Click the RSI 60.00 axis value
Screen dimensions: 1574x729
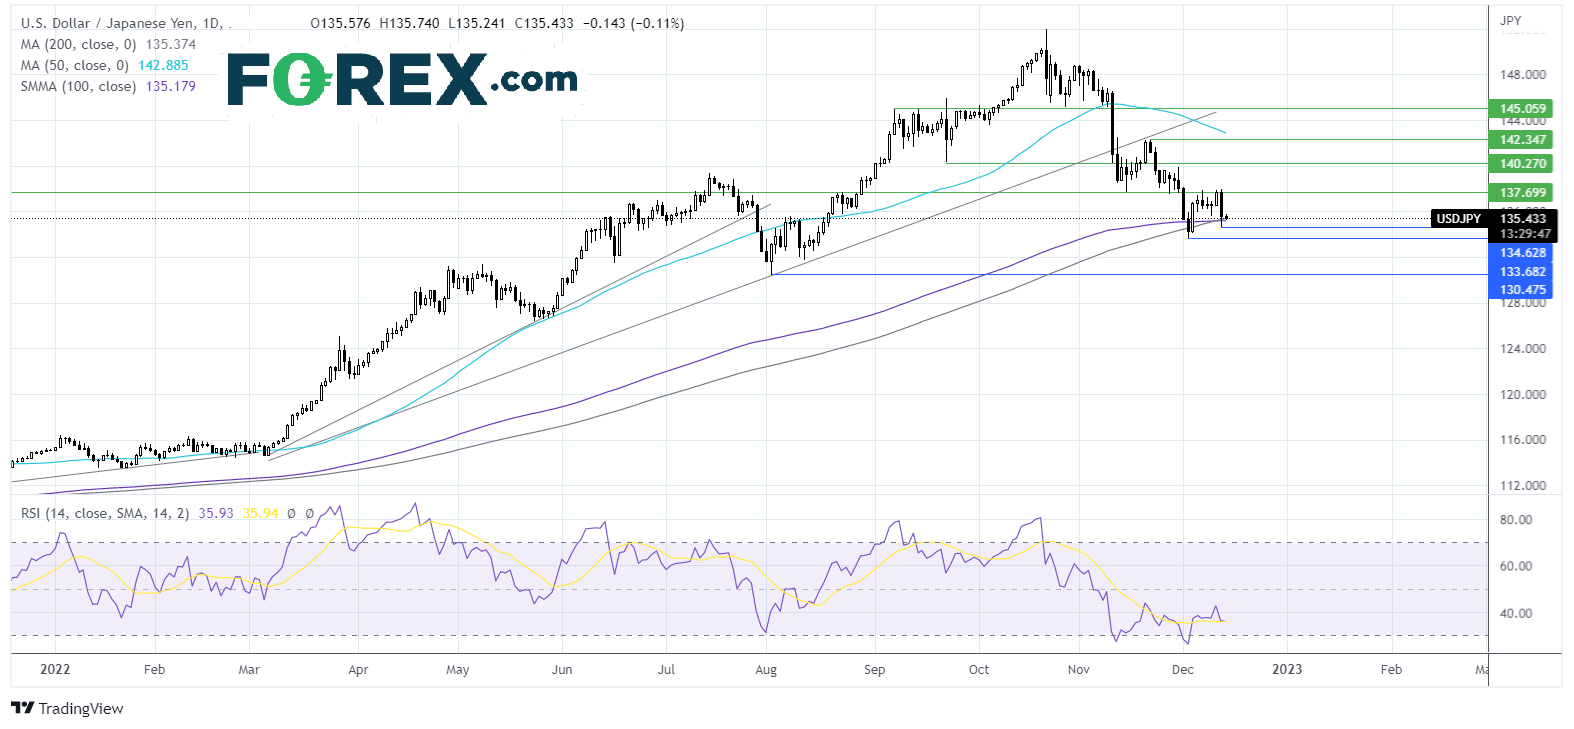coord(1516,565)
